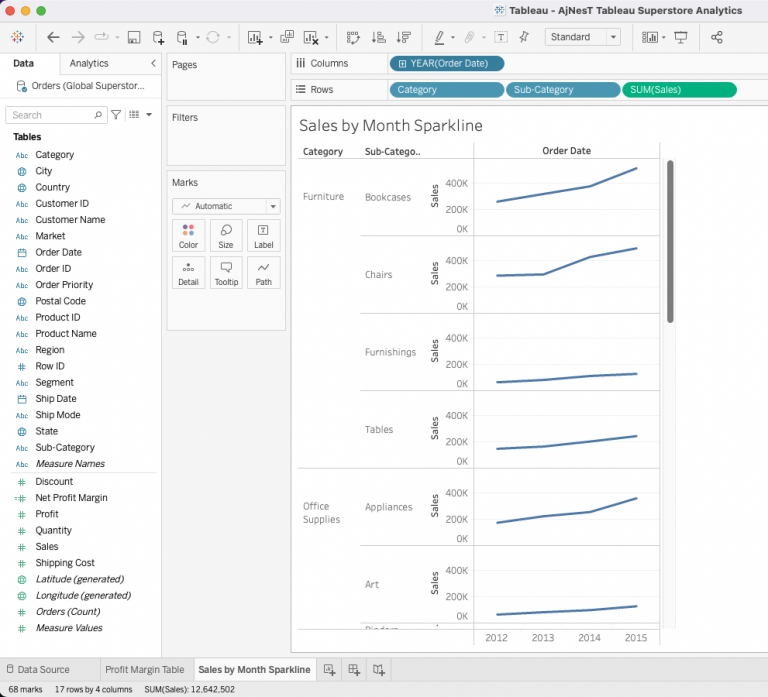Click the Share workbook icon
This screenshot has height=697, width=768.
[x=716, y=37]
